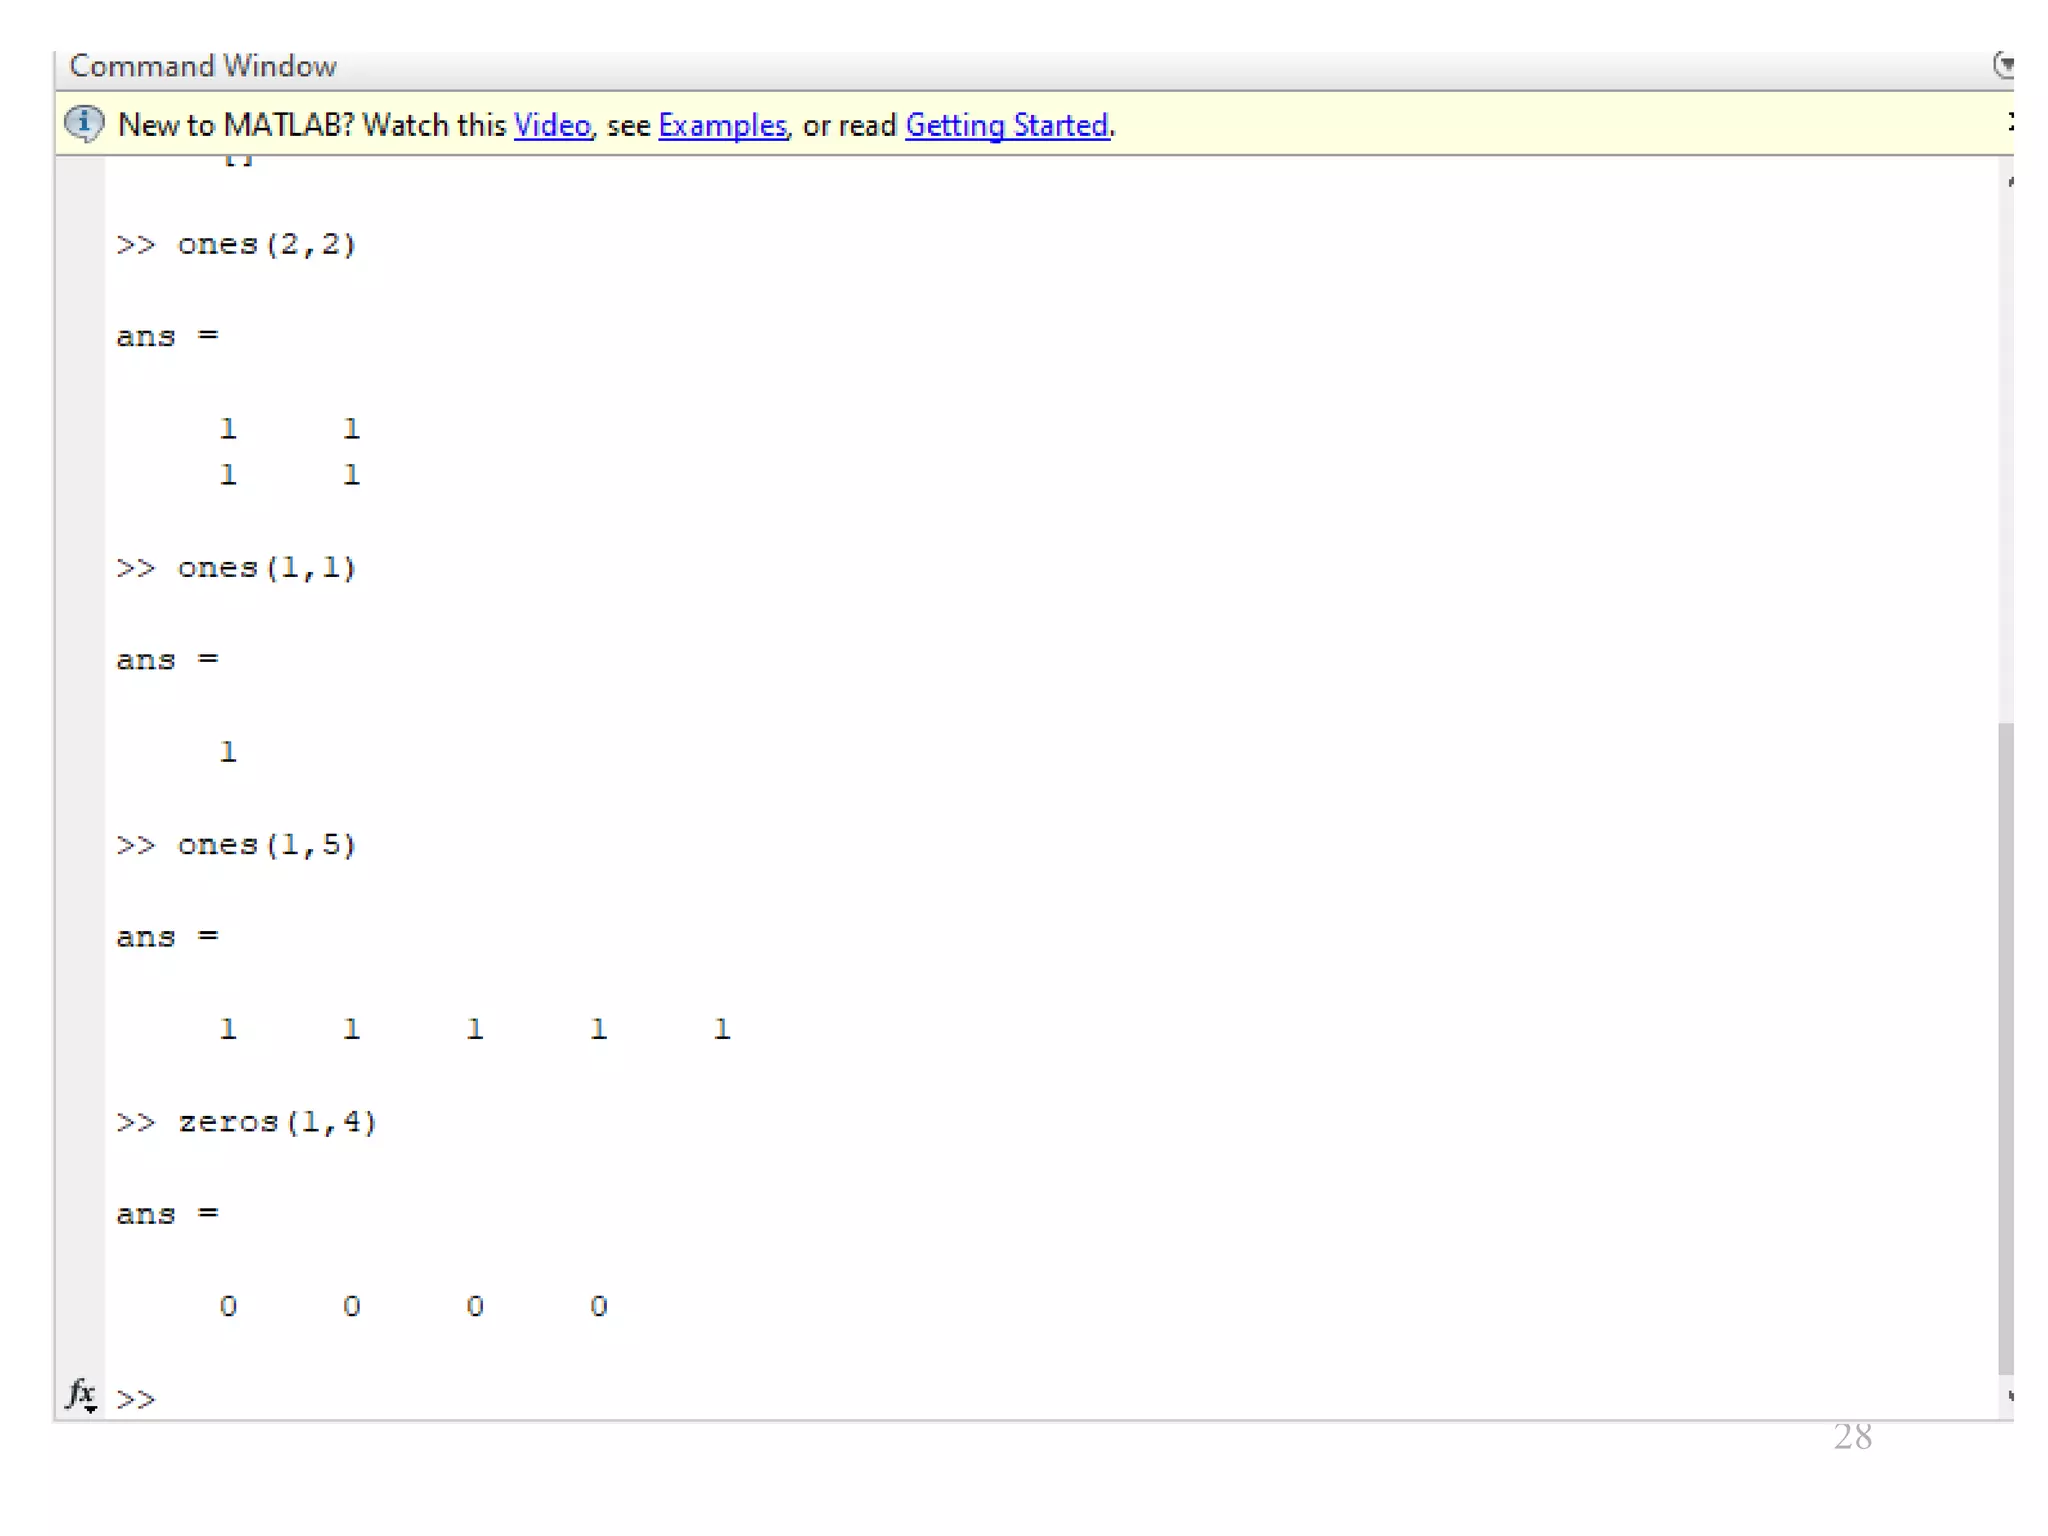Click the last 0 in zeros output

click(x=598, y=1306)
